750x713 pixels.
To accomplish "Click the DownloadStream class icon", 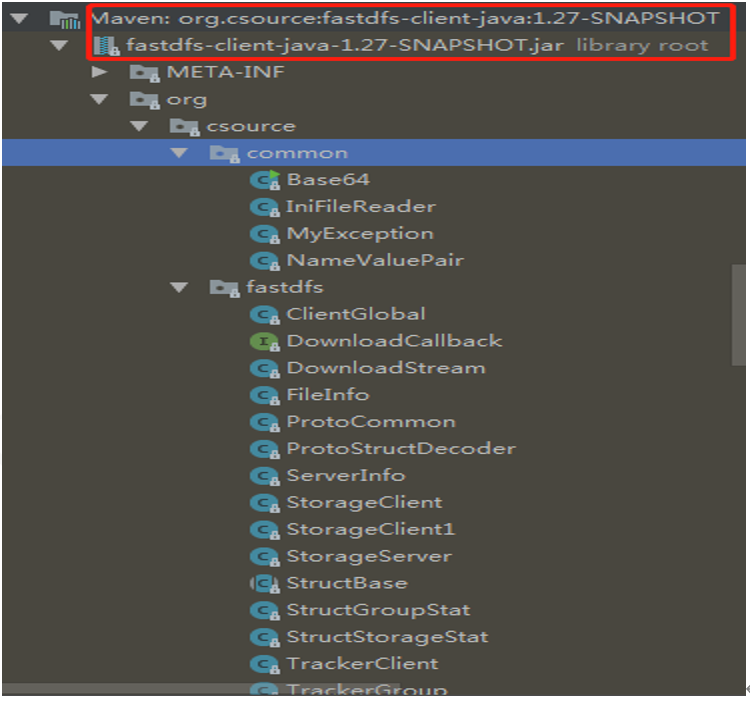I will coord(265,369).
